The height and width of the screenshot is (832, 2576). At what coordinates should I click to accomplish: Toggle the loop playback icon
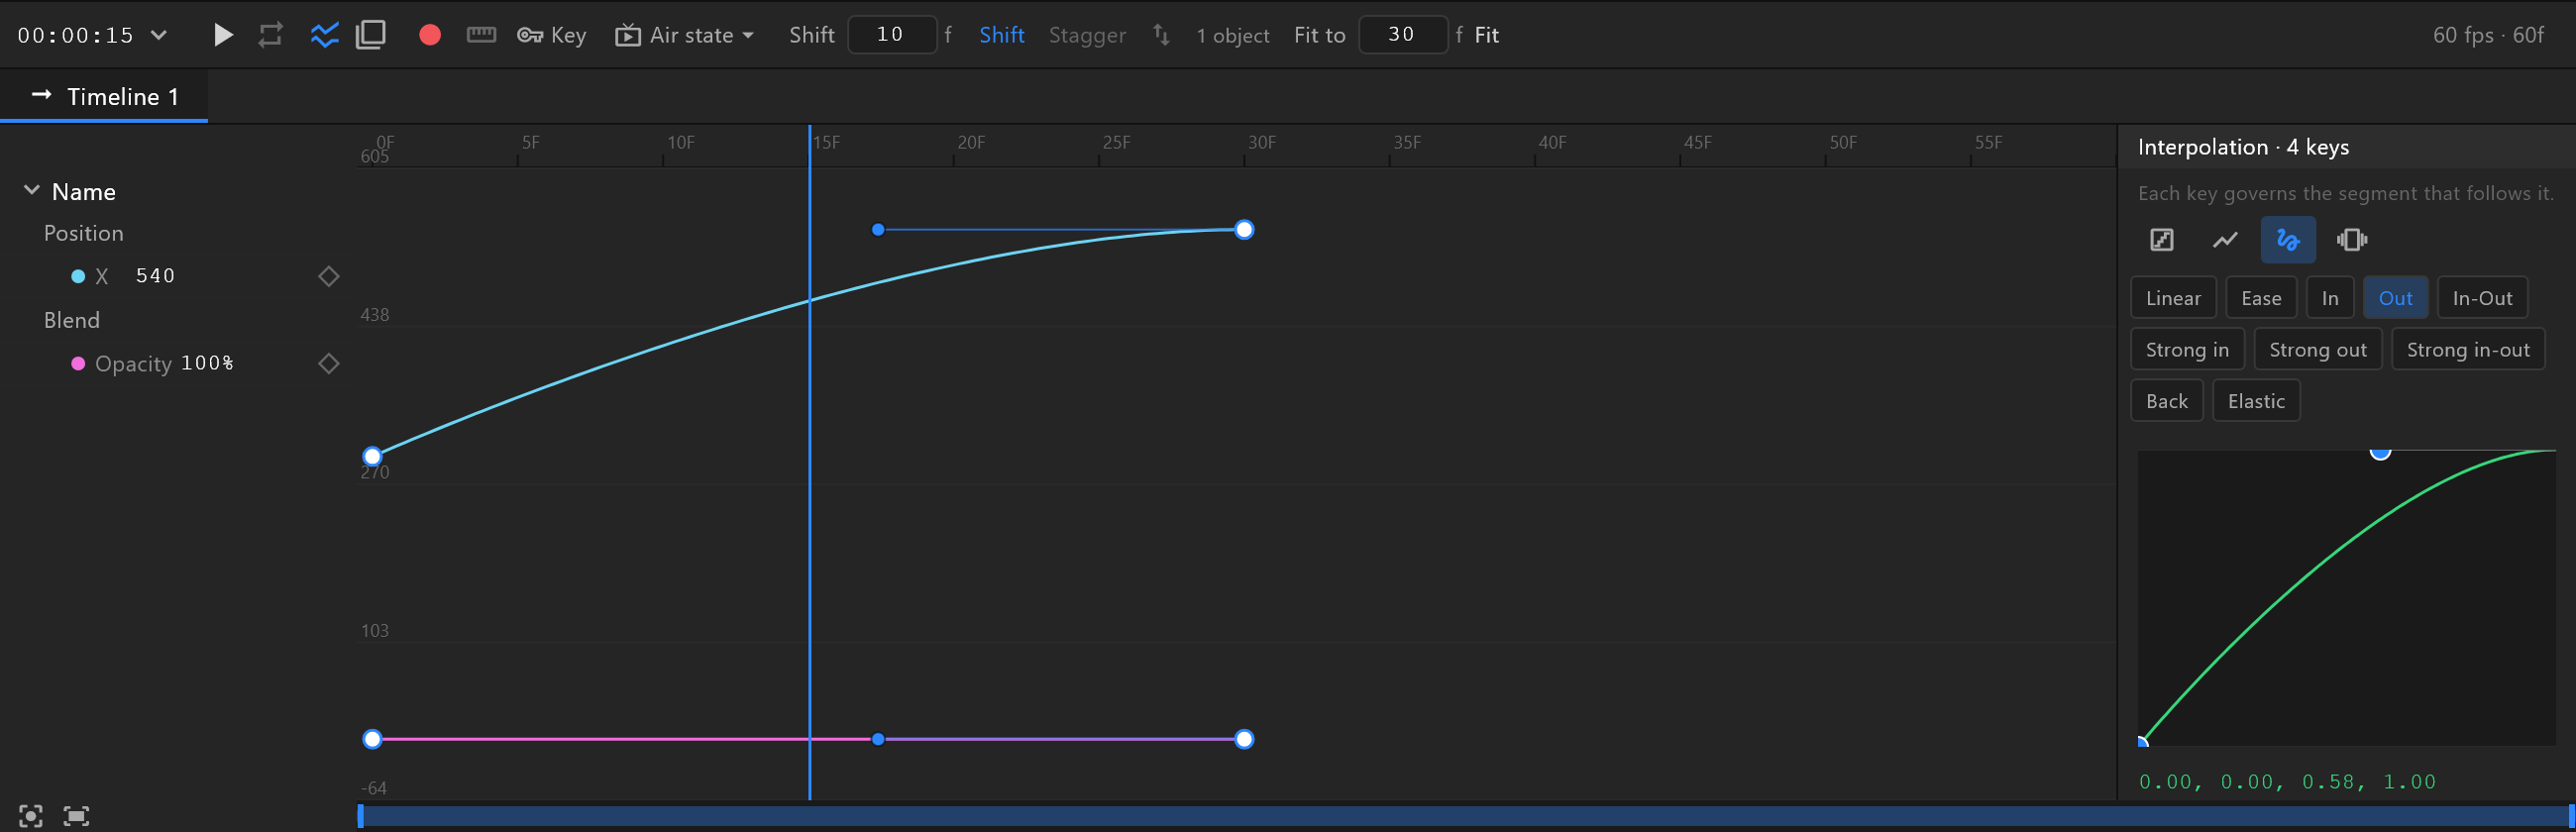click(270, 35)
